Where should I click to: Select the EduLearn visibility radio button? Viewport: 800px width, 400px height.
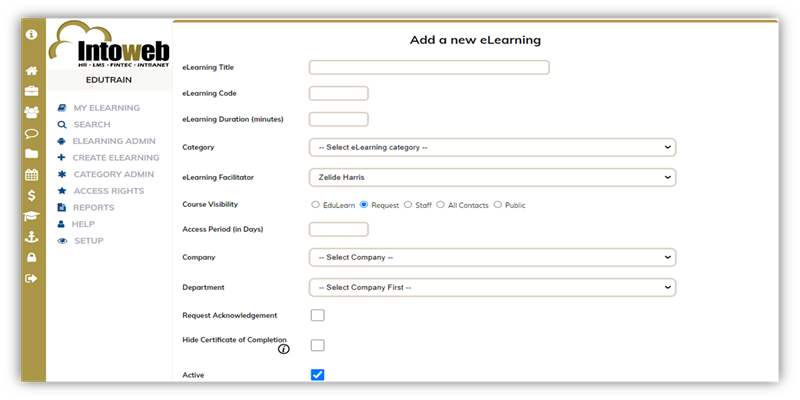[x=316, y=205]
